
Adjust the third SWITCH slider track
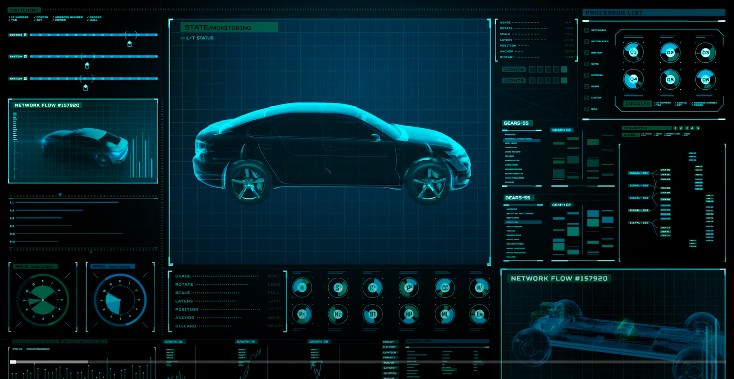pyautogui.click(x=94, y=79)
